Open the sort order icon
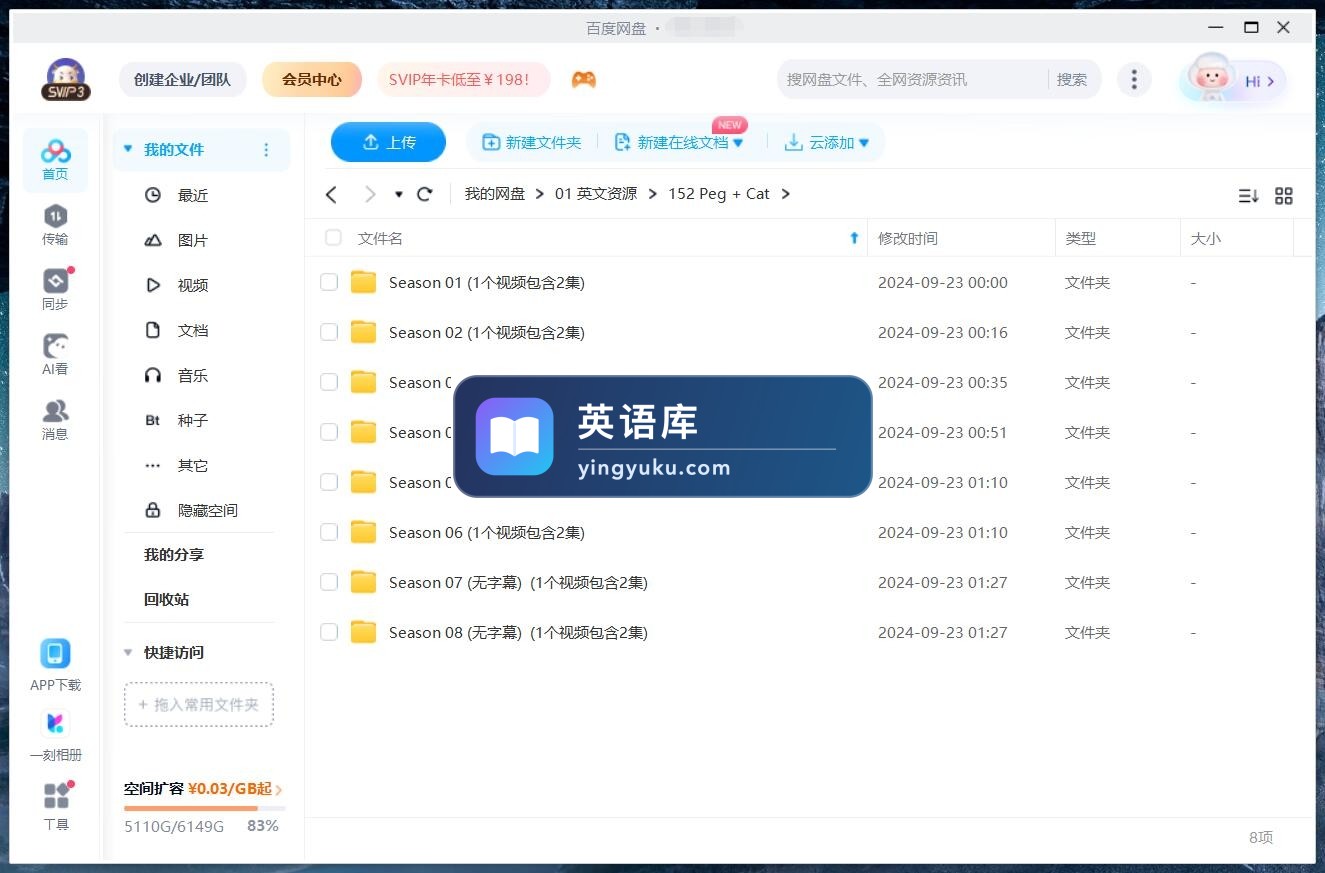The image size is (1325, 873). click(x=1248, y=196)
